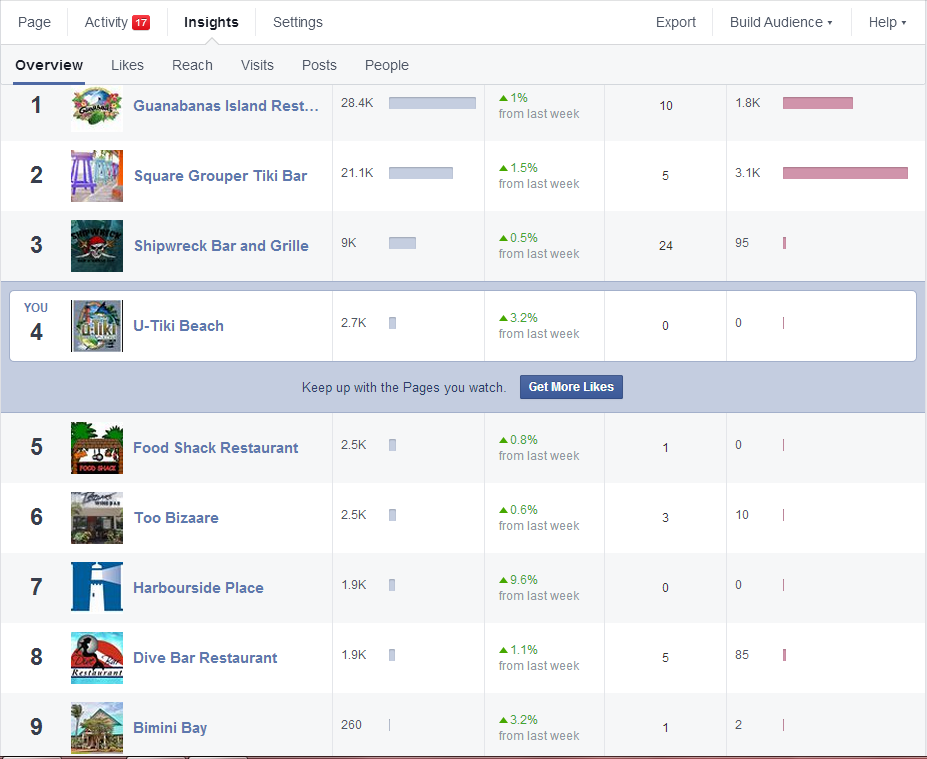927x759 pixels.
Task: Open Guanabanas Island Restaurant page logo
Action: [97, 108]
